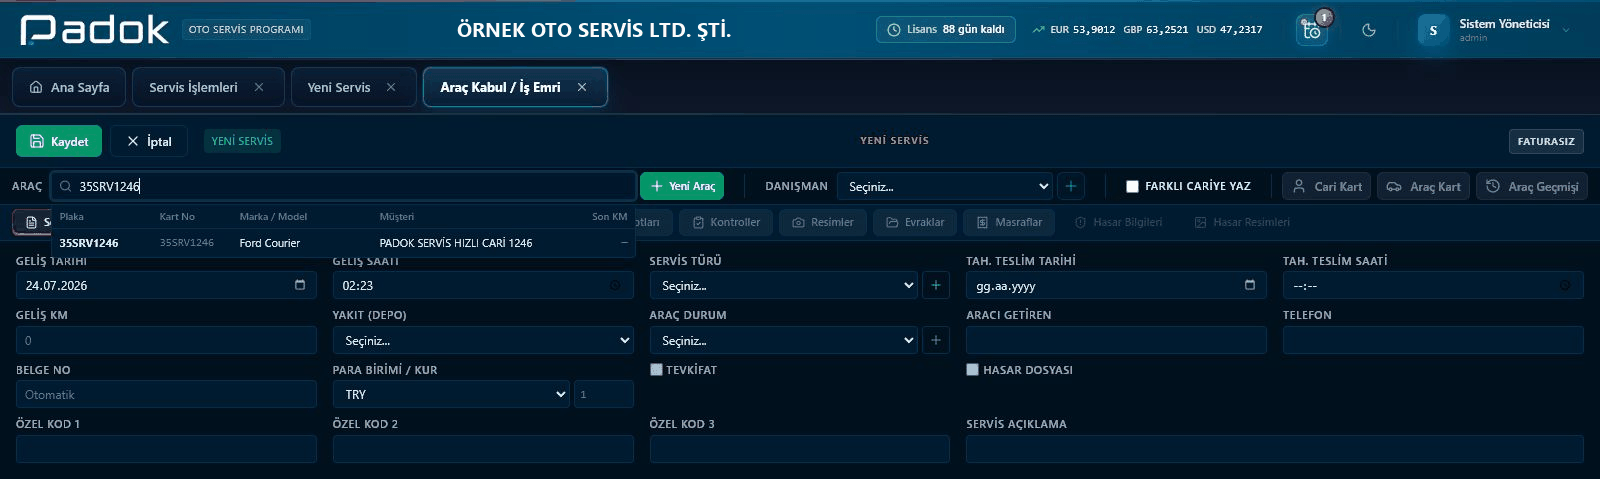Open the SERVİS TÜRÜ dropdown
Image resolution: width=1600 pixels, height=479 pixels.
(x=784, y=285)
